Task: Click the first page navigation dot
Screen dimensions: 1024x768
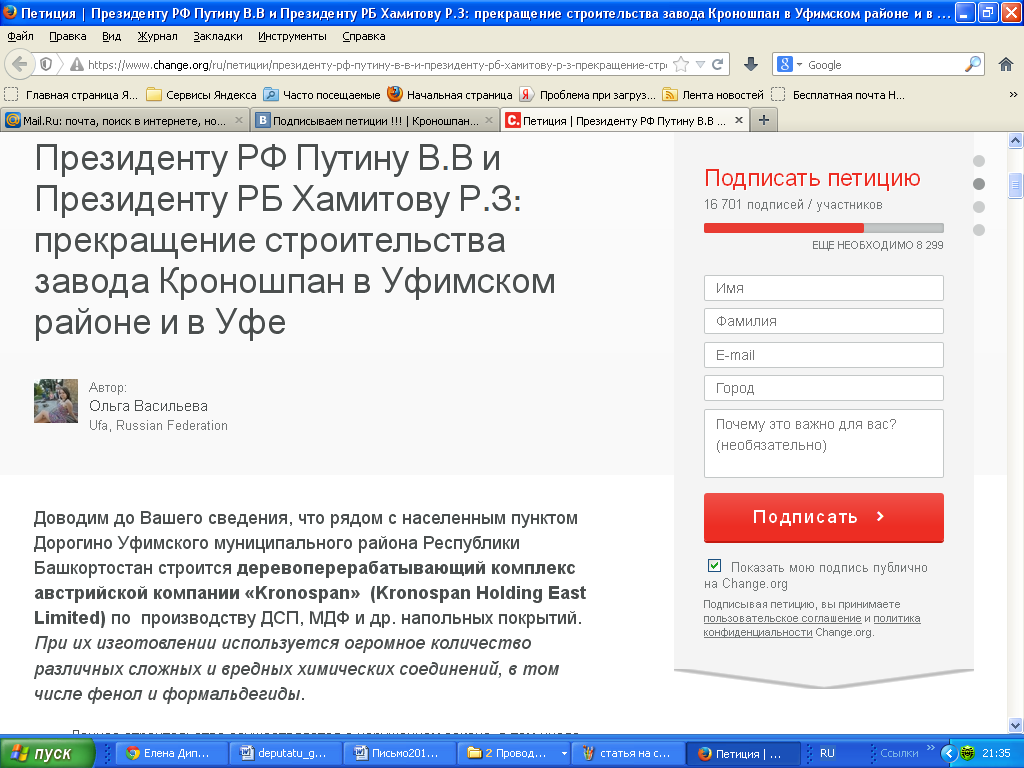Action: (979, 161)
